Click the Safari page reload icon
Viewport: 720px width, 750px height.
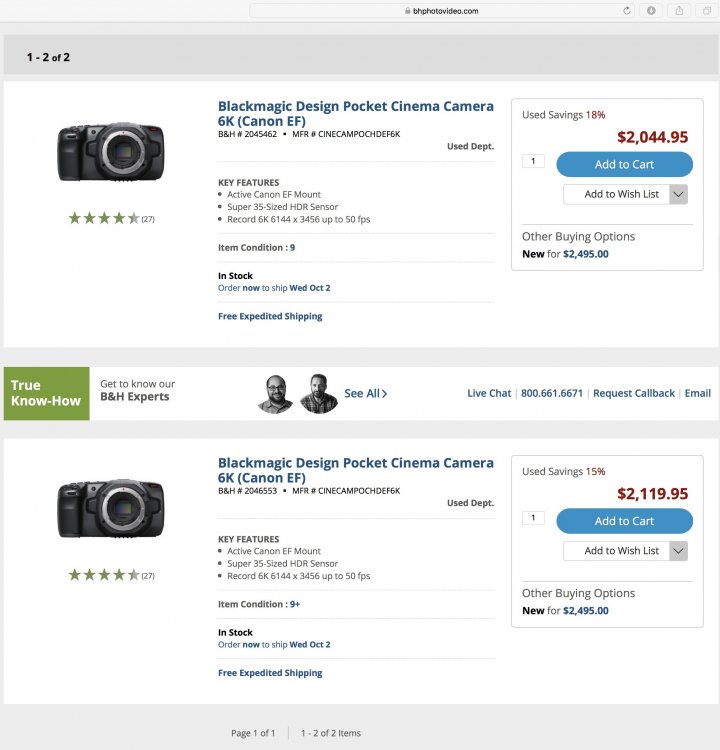coord(627,11)
